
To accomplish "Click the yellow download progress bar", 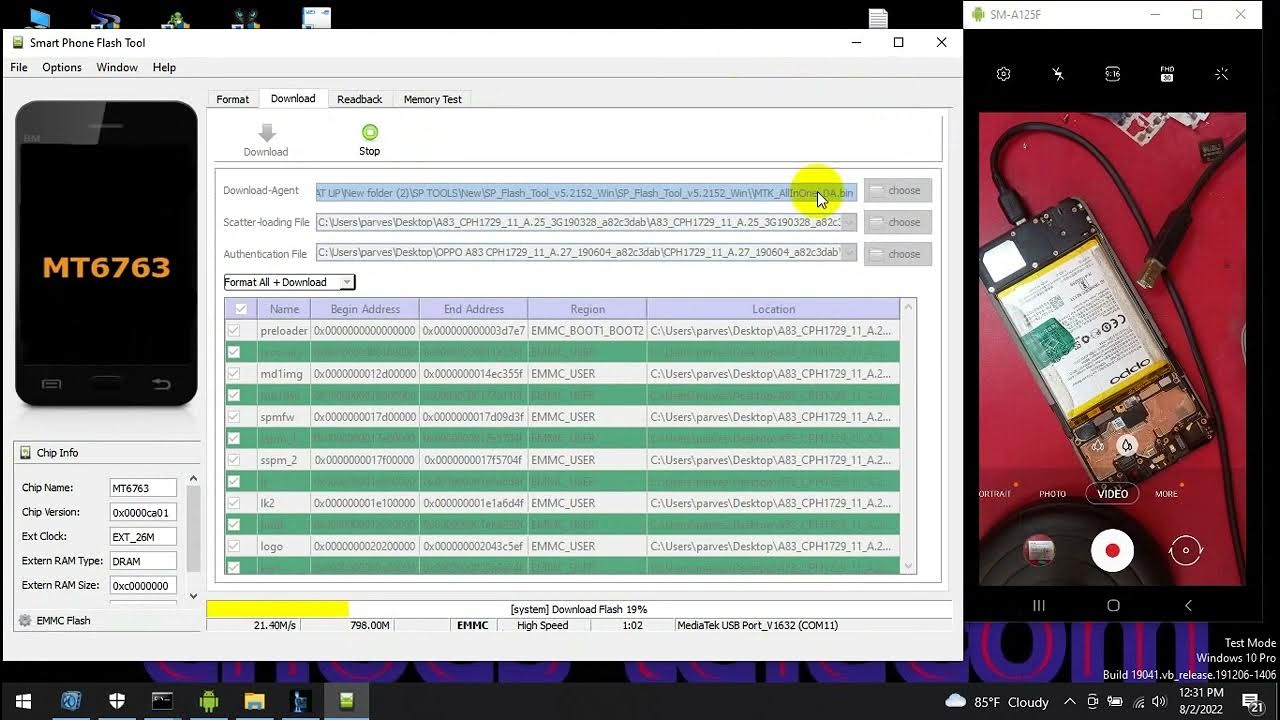I will pyautogui.click(x=278, y=609).
